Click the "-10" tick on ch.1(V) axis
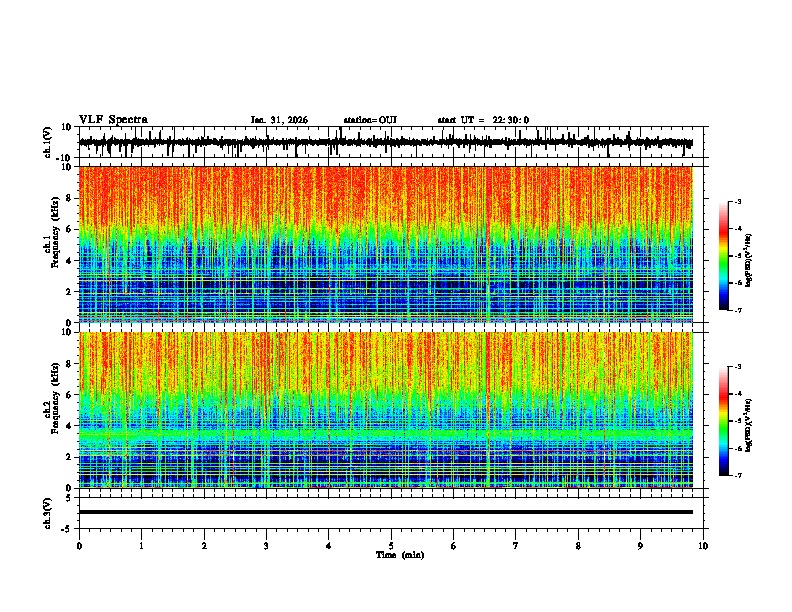The width and height of the screenshot is (792, 612). pyautogui.click(x=65, y=158)
